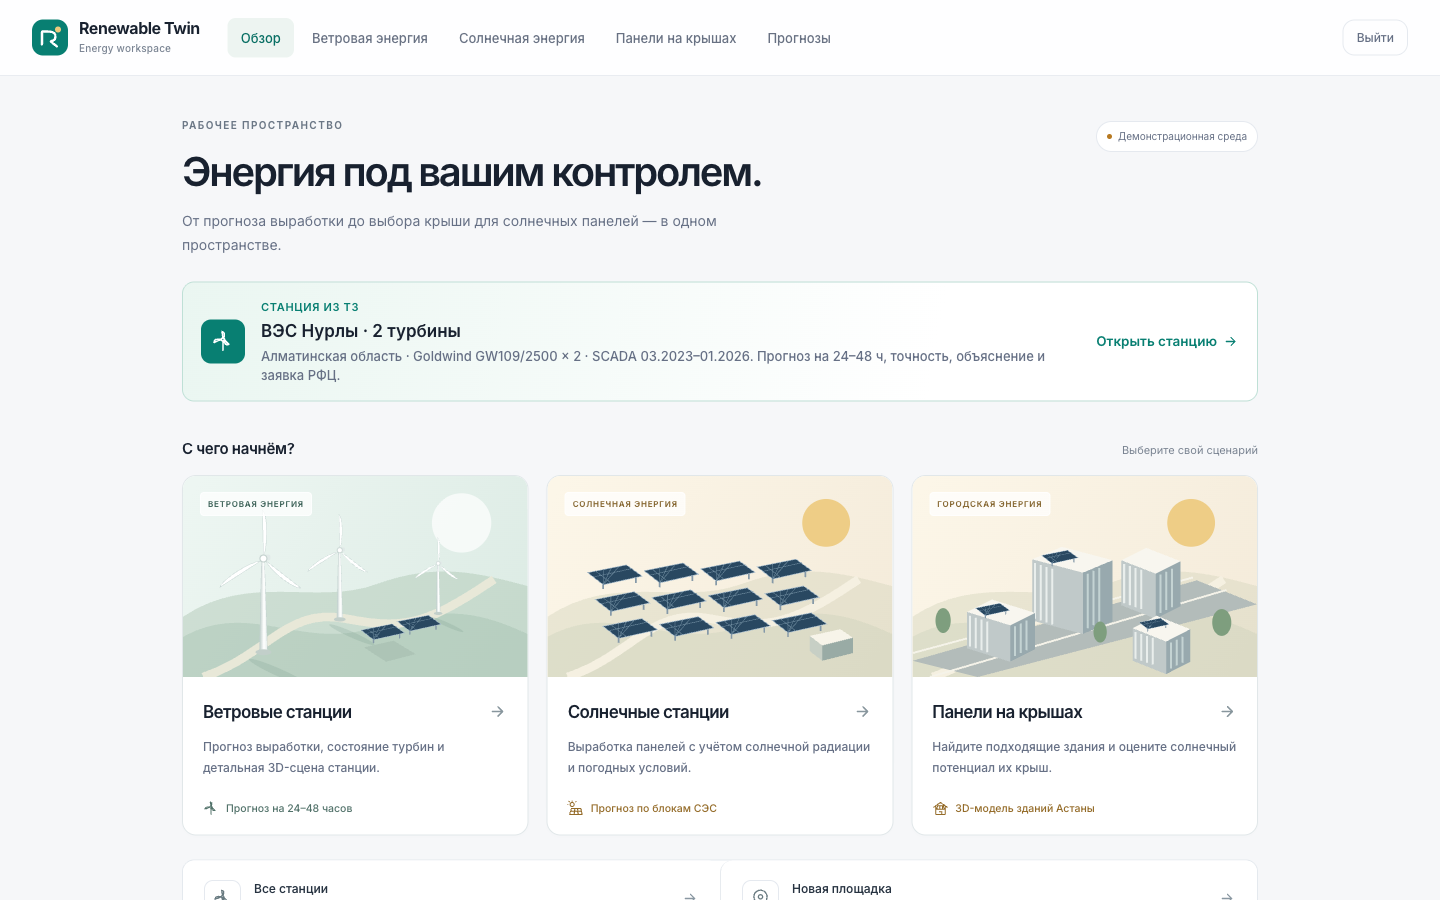This screenshot has height=900, width=1440.
Task: Click the СОЛНЕЧНАЯ ЭНЕРГИЯ tag label
Action: [625, 504]
